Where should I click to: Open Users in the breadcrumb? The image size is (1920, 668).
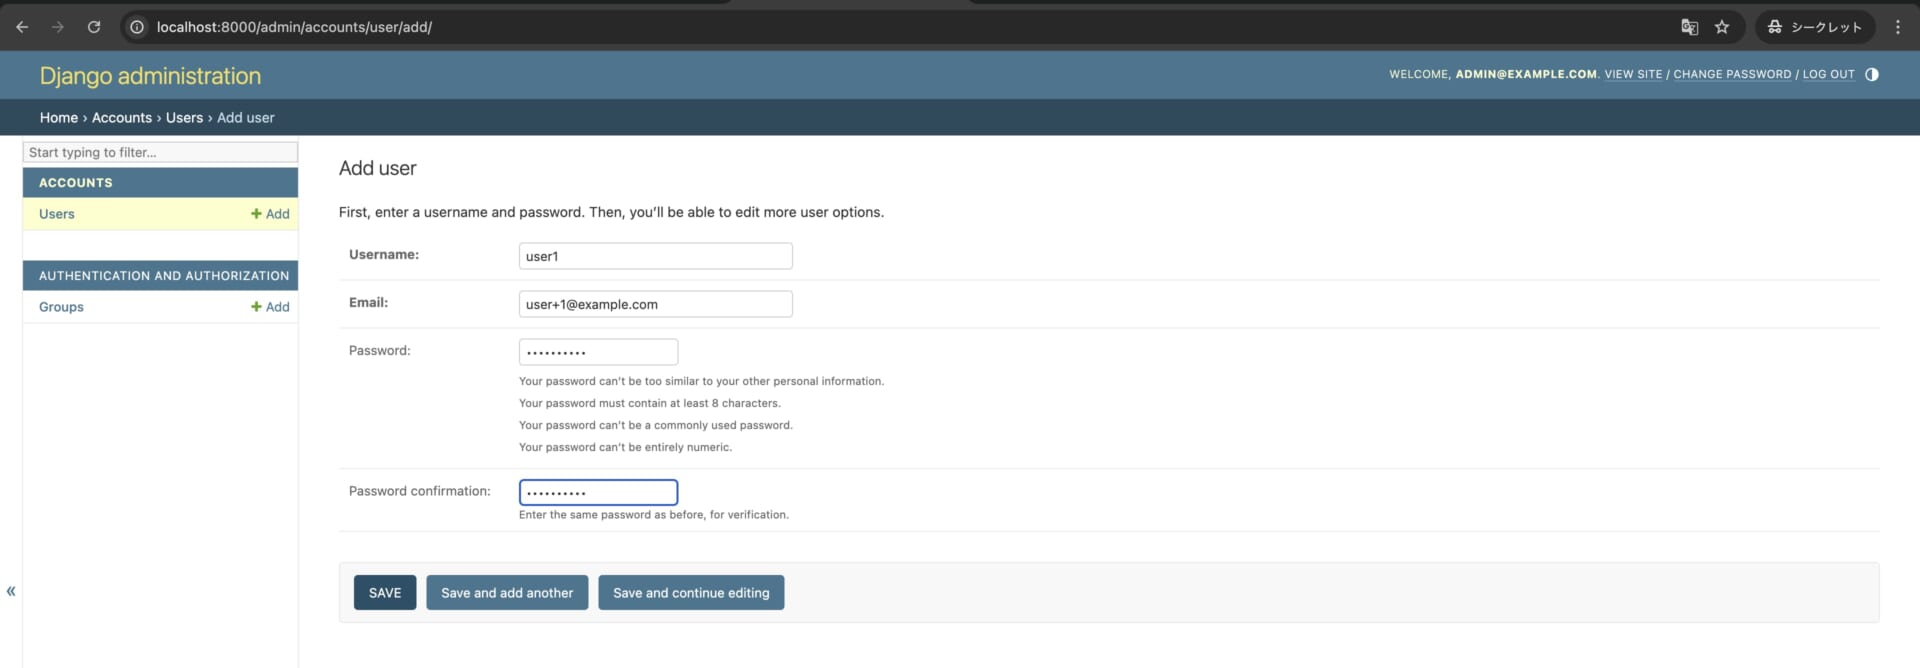pos(184,117)
